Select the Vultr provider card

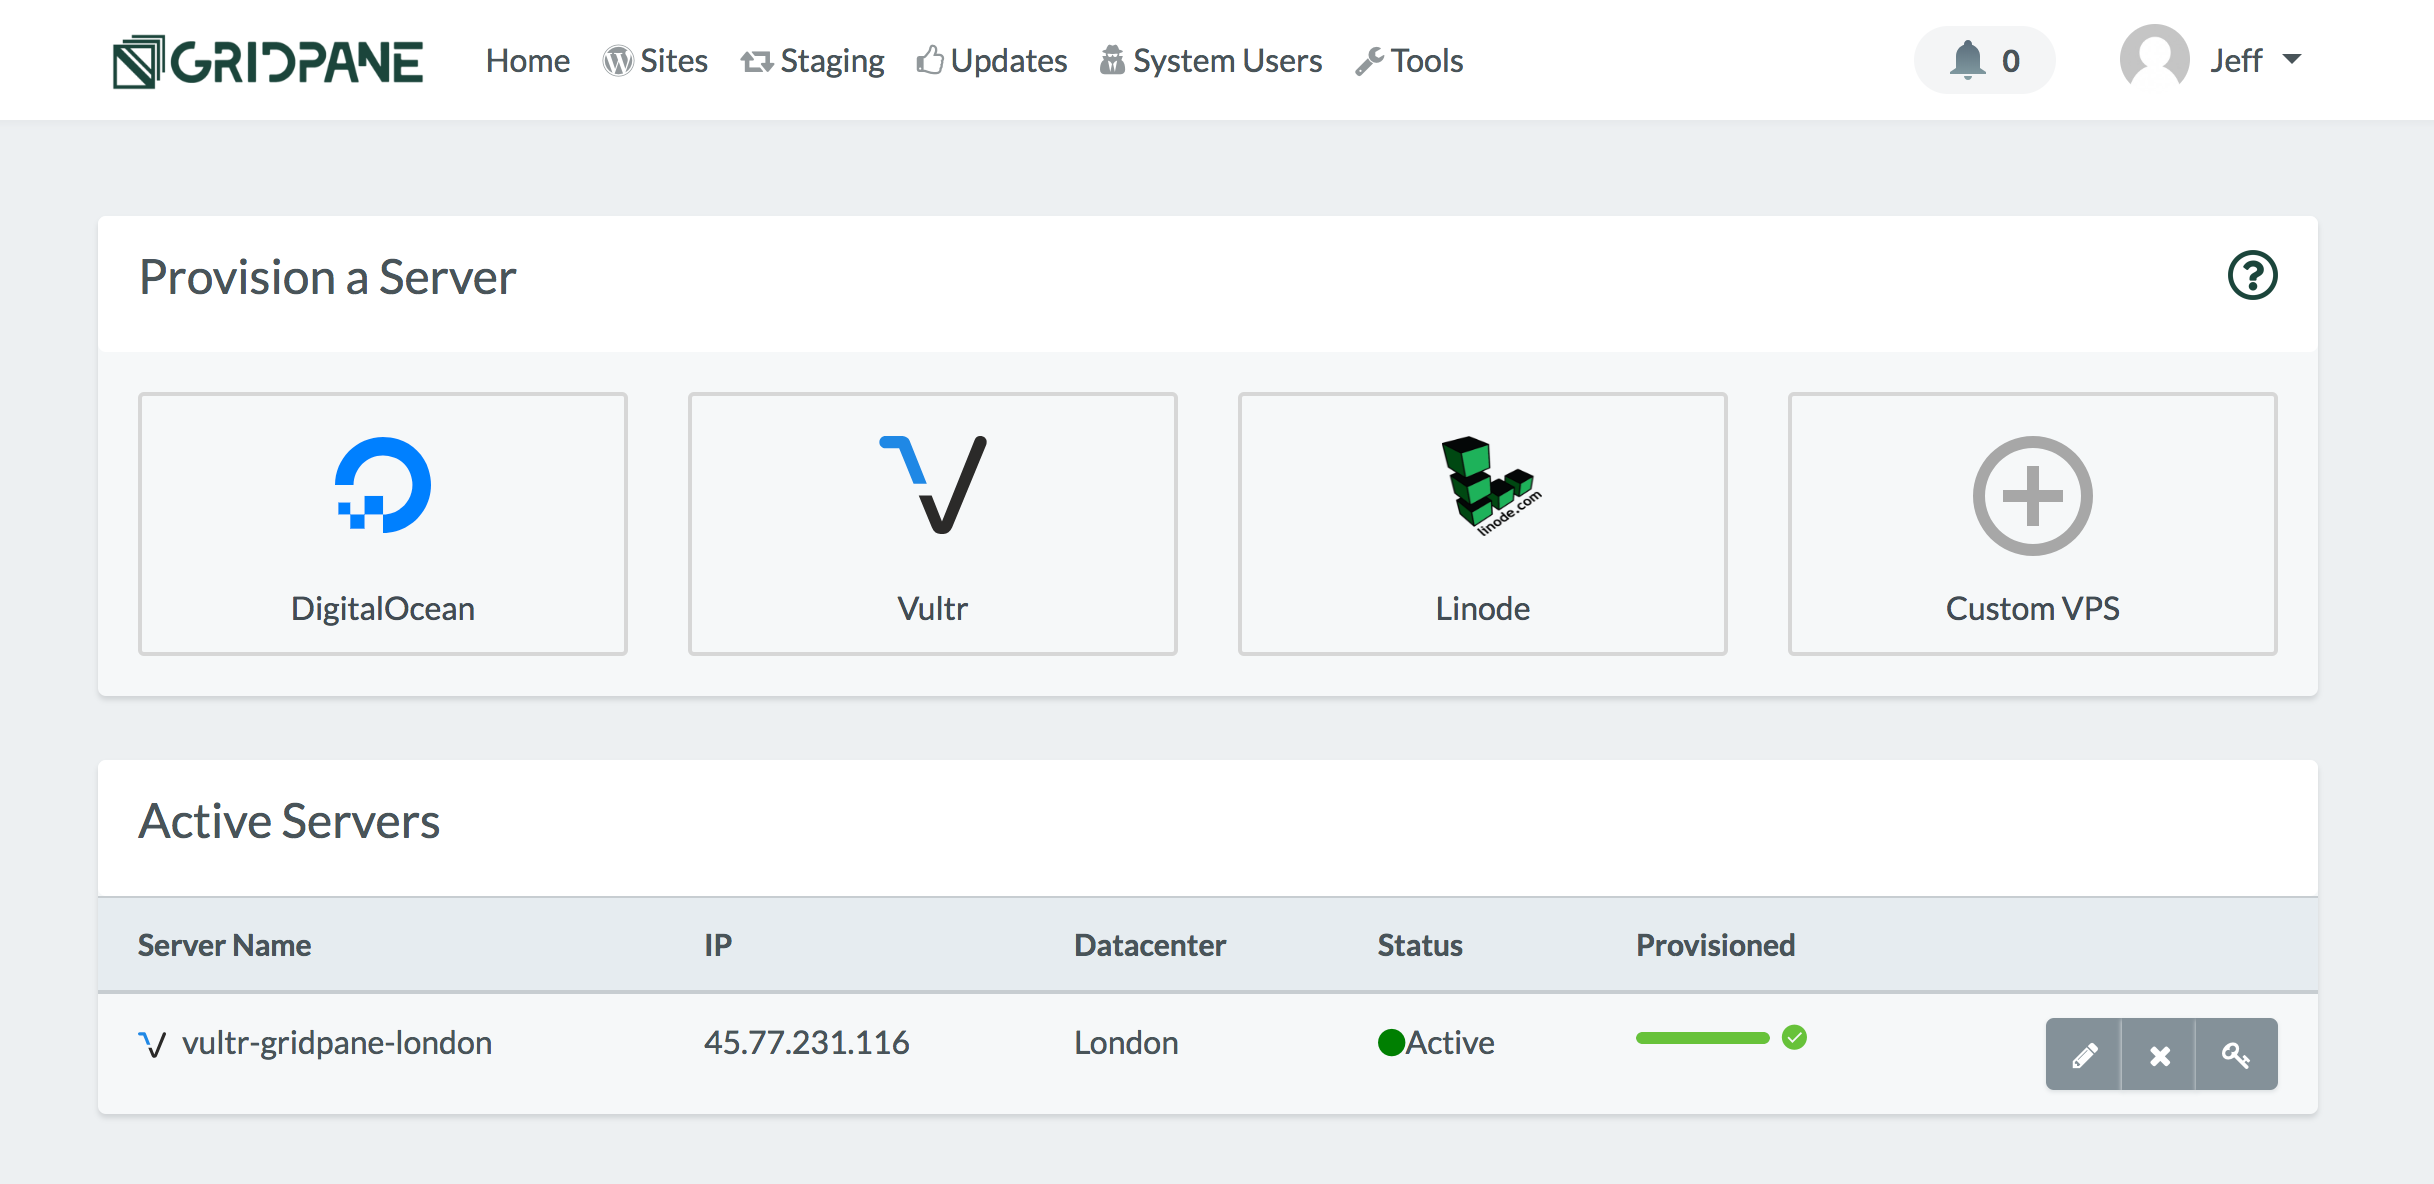(x=933, y=524)
